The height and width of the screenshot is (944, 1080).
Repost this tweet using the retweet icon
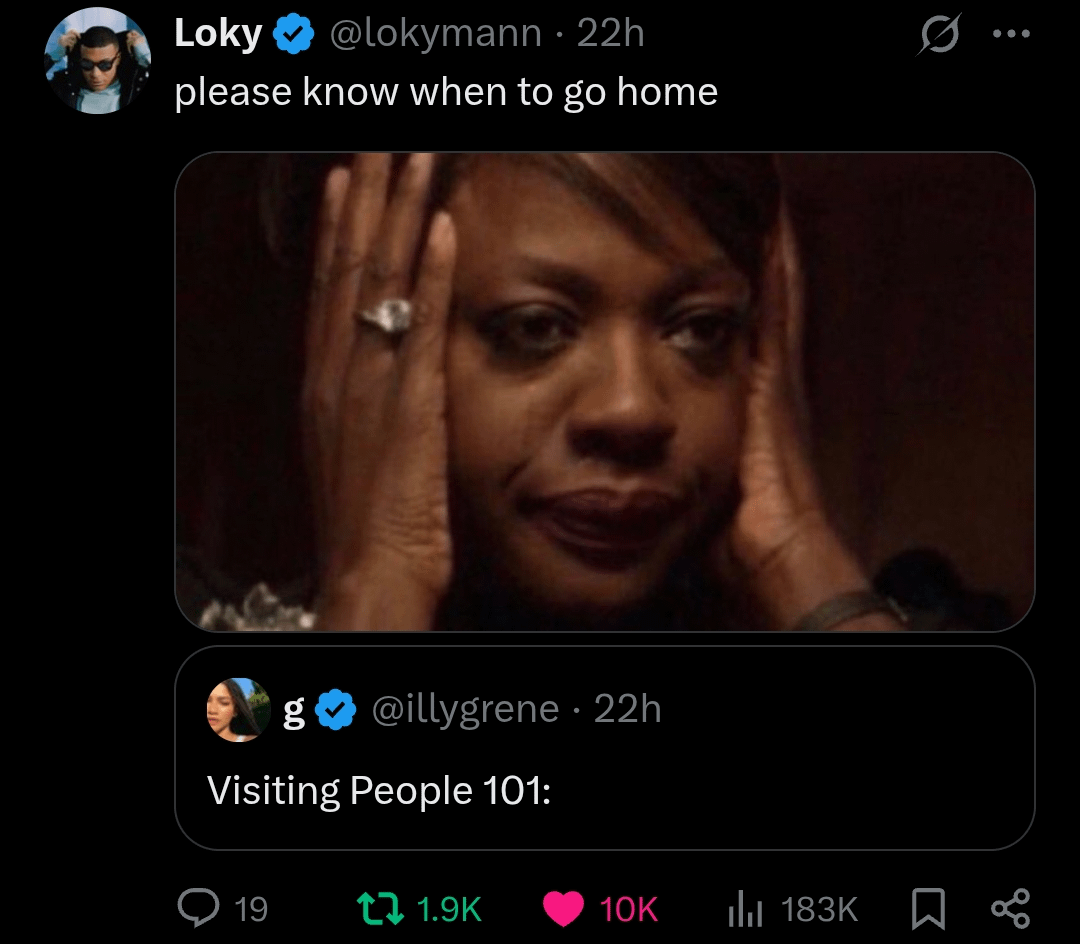tap(381, 908)
